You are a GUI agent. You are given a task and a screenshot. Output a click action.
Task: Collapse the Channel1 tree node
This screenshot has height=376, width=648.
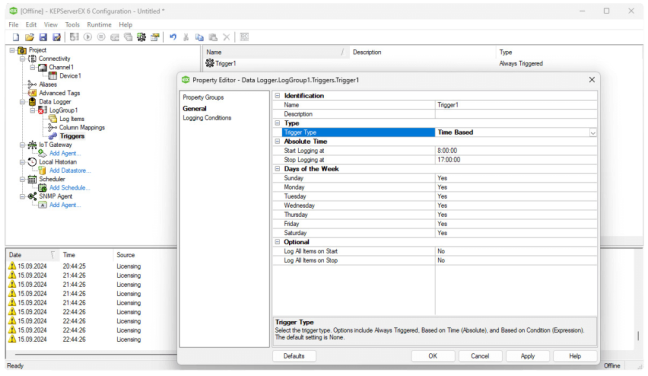point(33,67)
